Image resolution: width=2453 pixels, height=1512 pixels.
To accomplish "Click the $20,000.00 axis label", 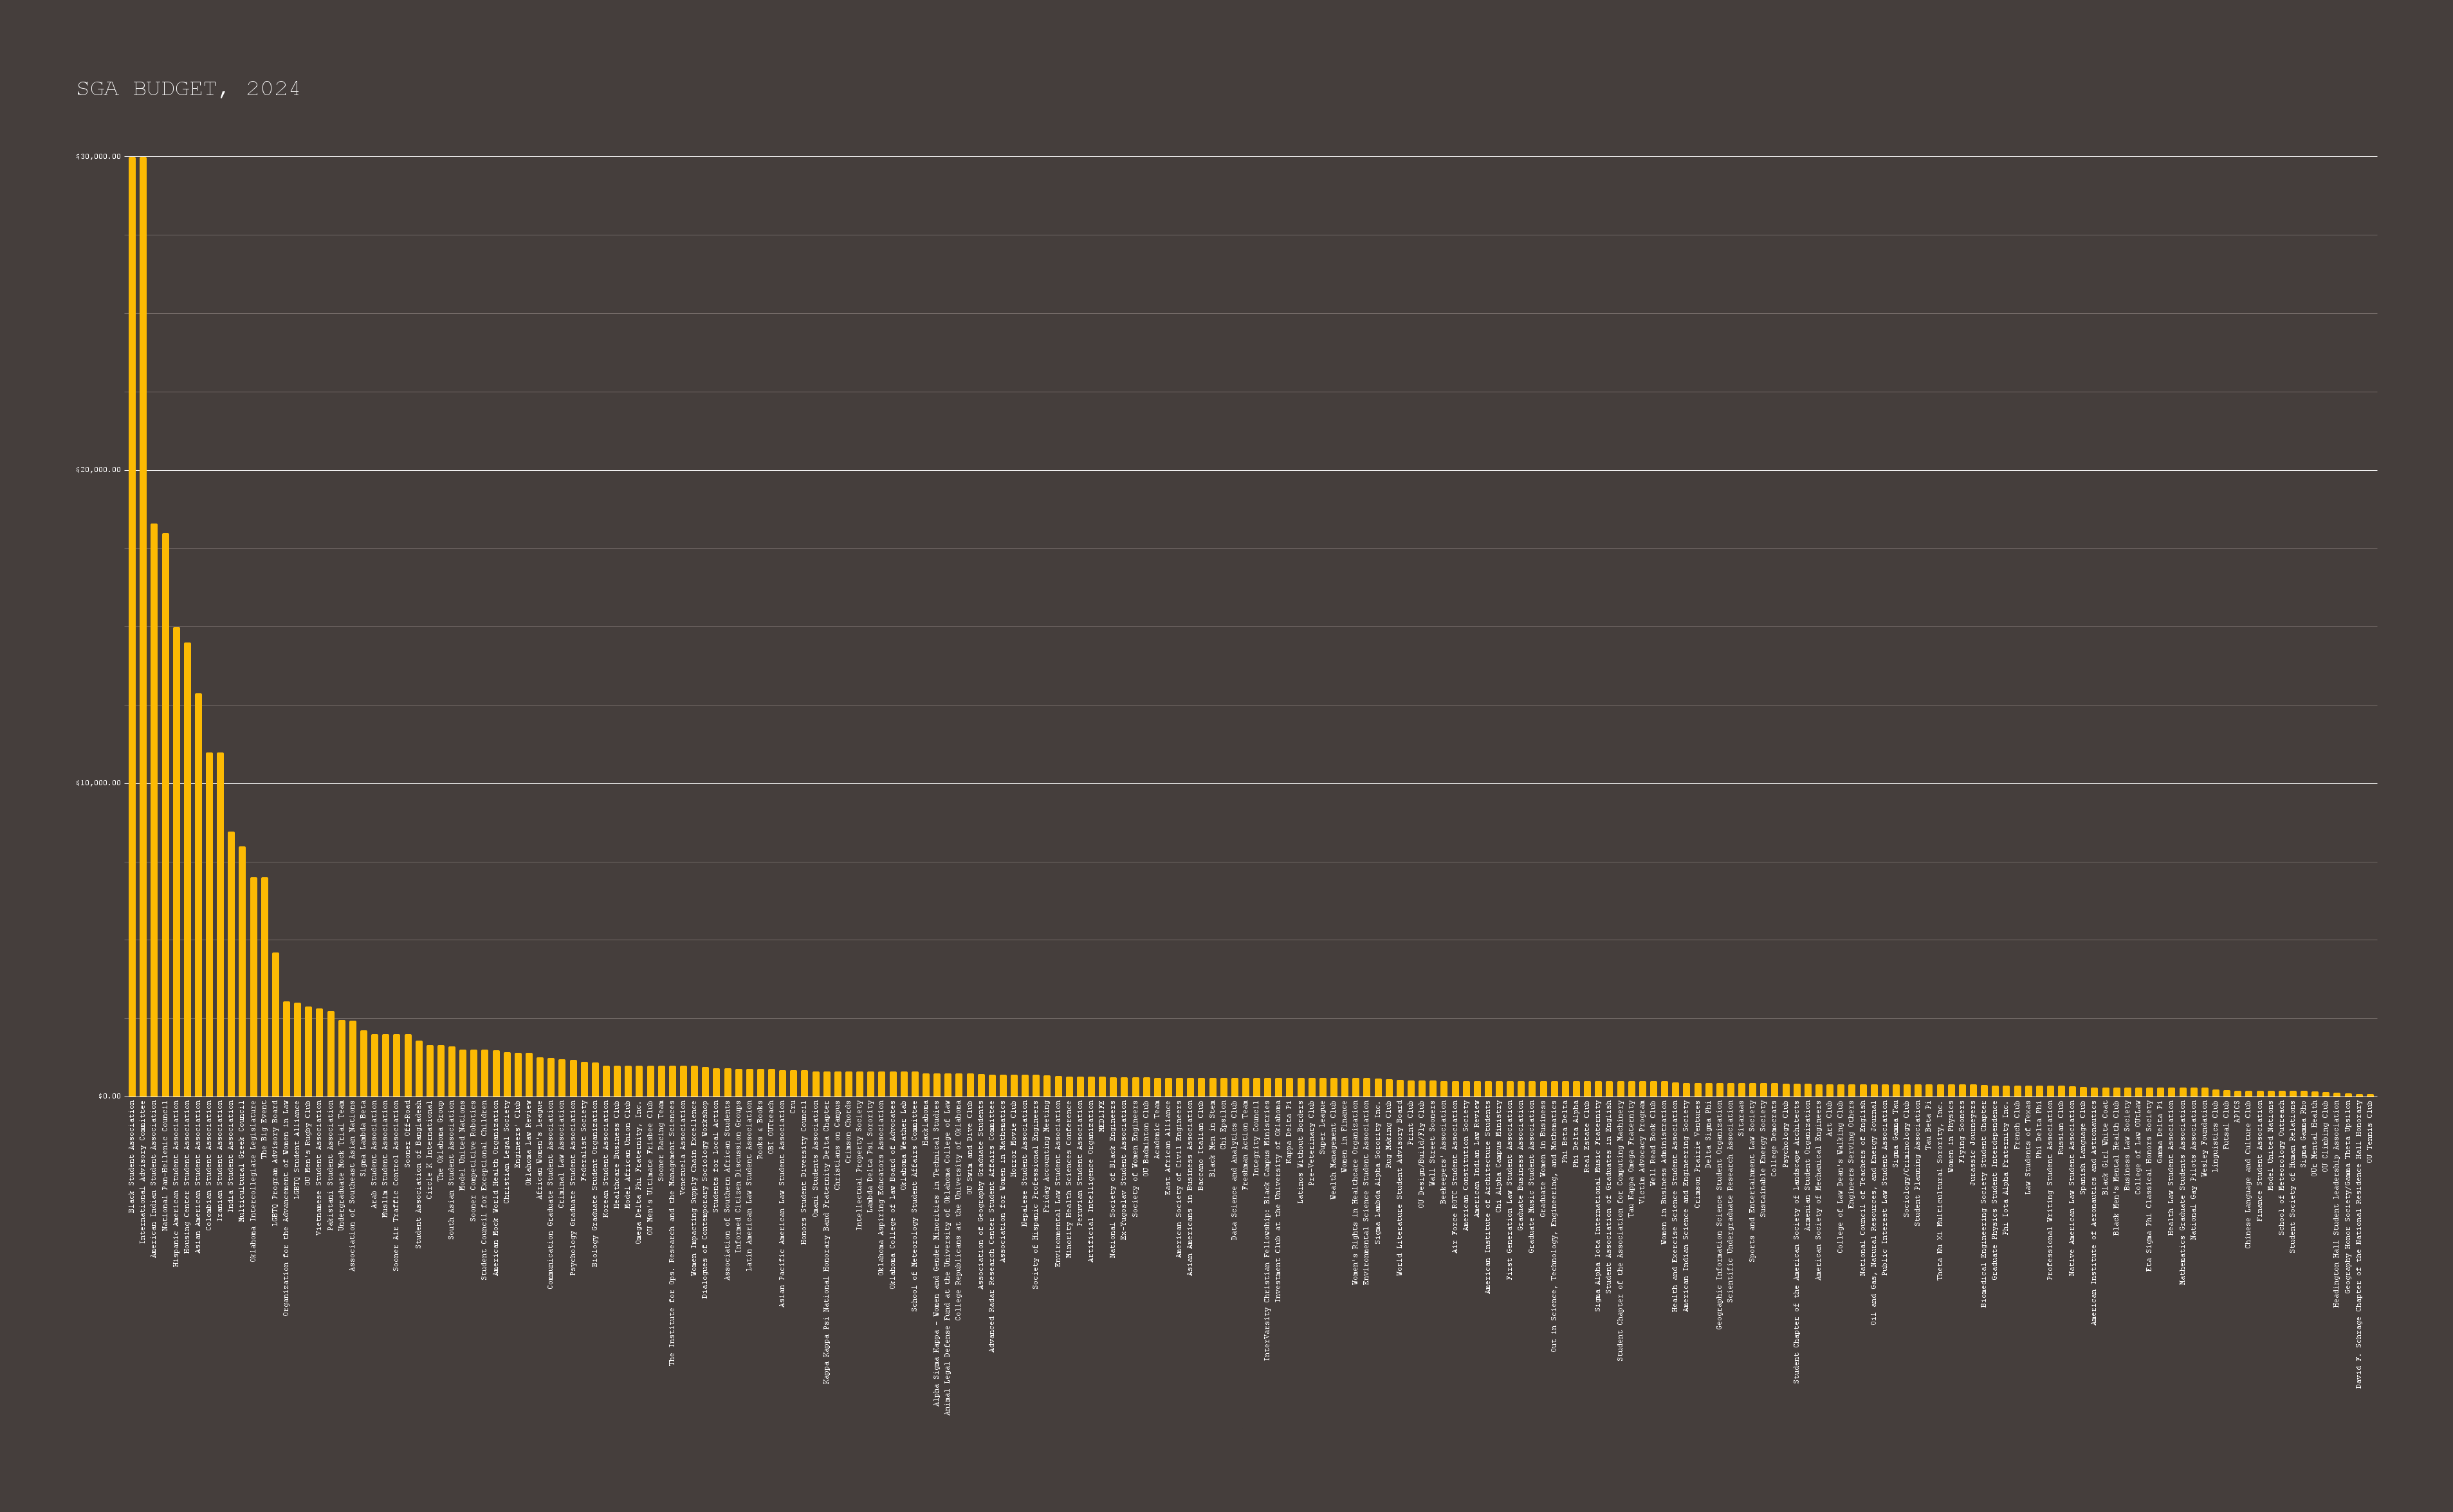I will click(x=98, y=470).
